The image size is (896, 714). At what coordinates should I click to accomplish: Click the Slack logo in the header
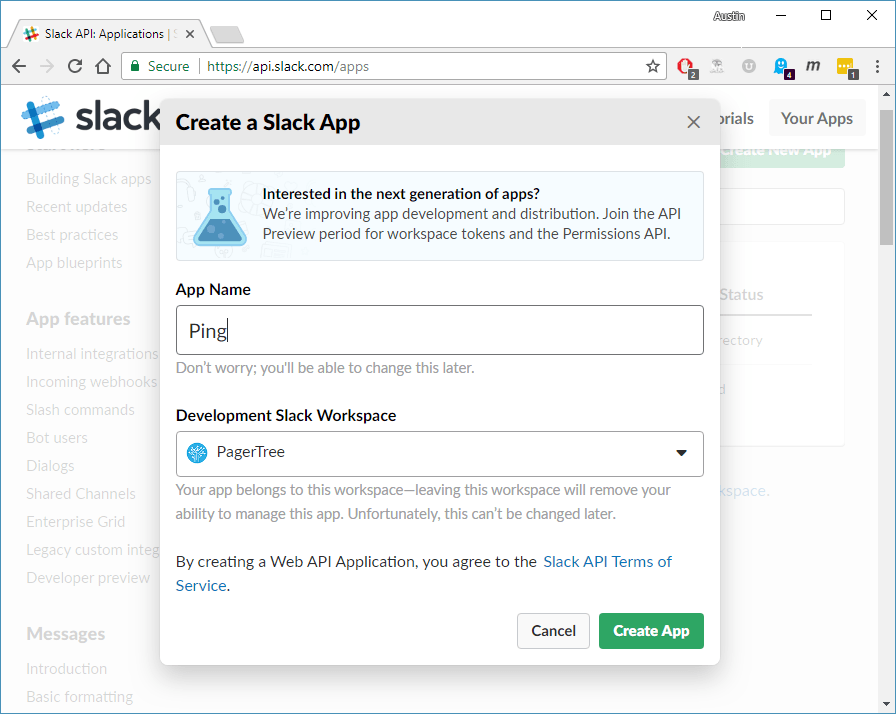pyautogui.click(x=90, y=117)
